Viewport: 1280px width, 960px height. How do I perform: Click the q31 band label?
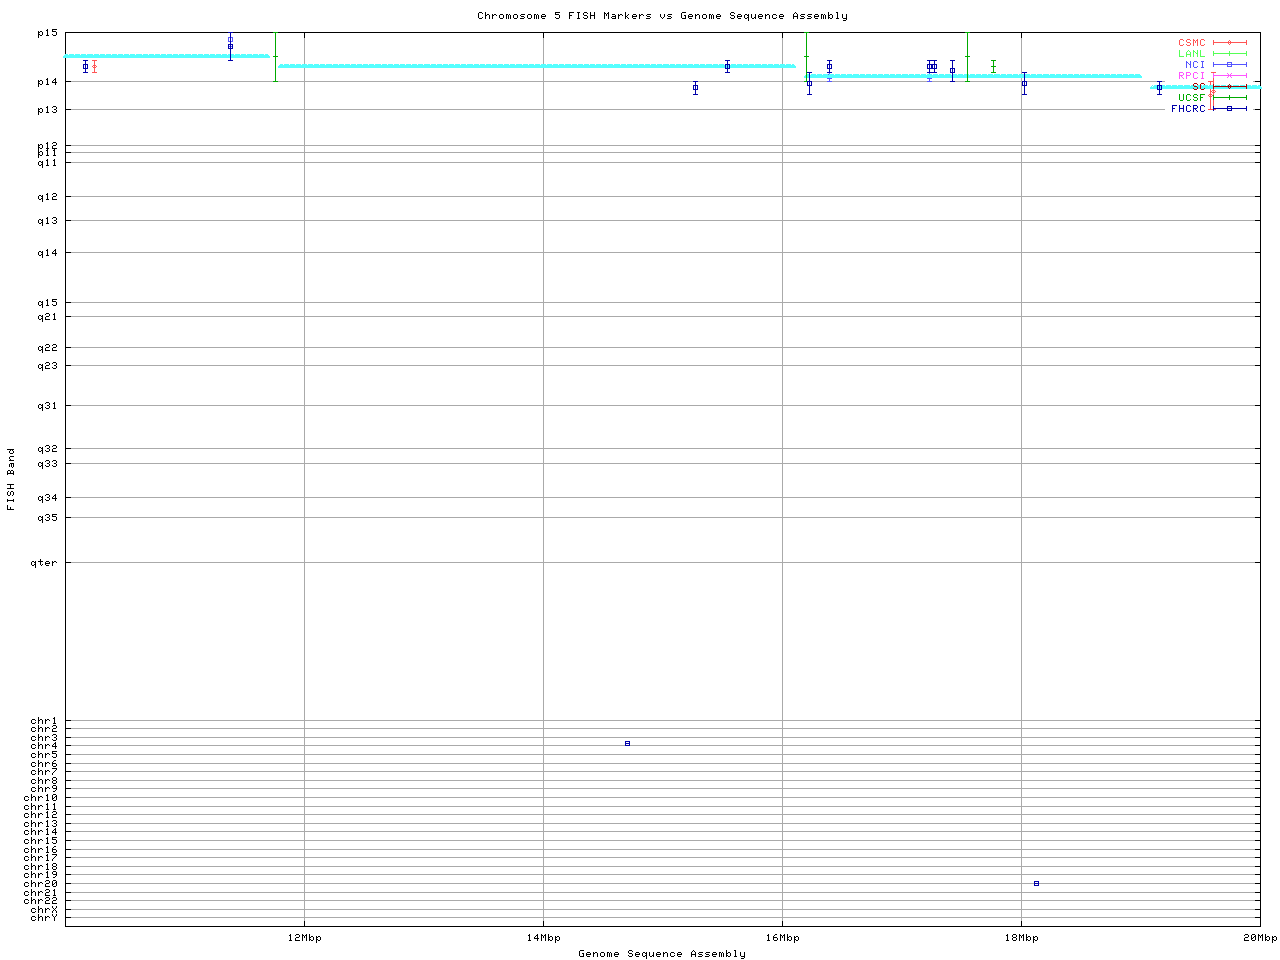pos(47,406)
